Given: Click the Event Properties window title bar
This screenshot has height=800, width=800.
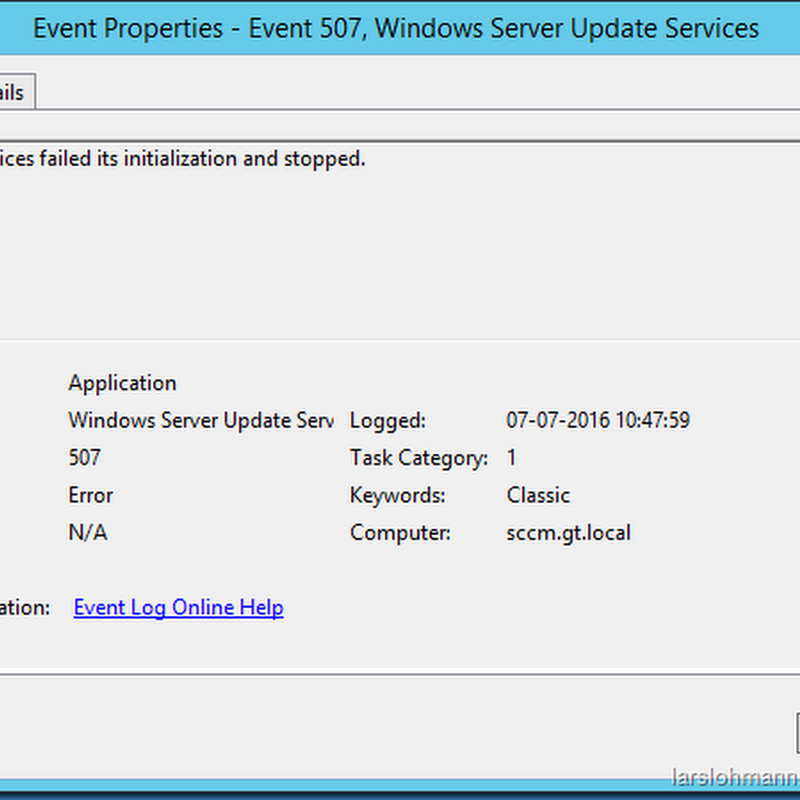Looking at the screenshot, I should pyautogui.click(x=400, y=28).
